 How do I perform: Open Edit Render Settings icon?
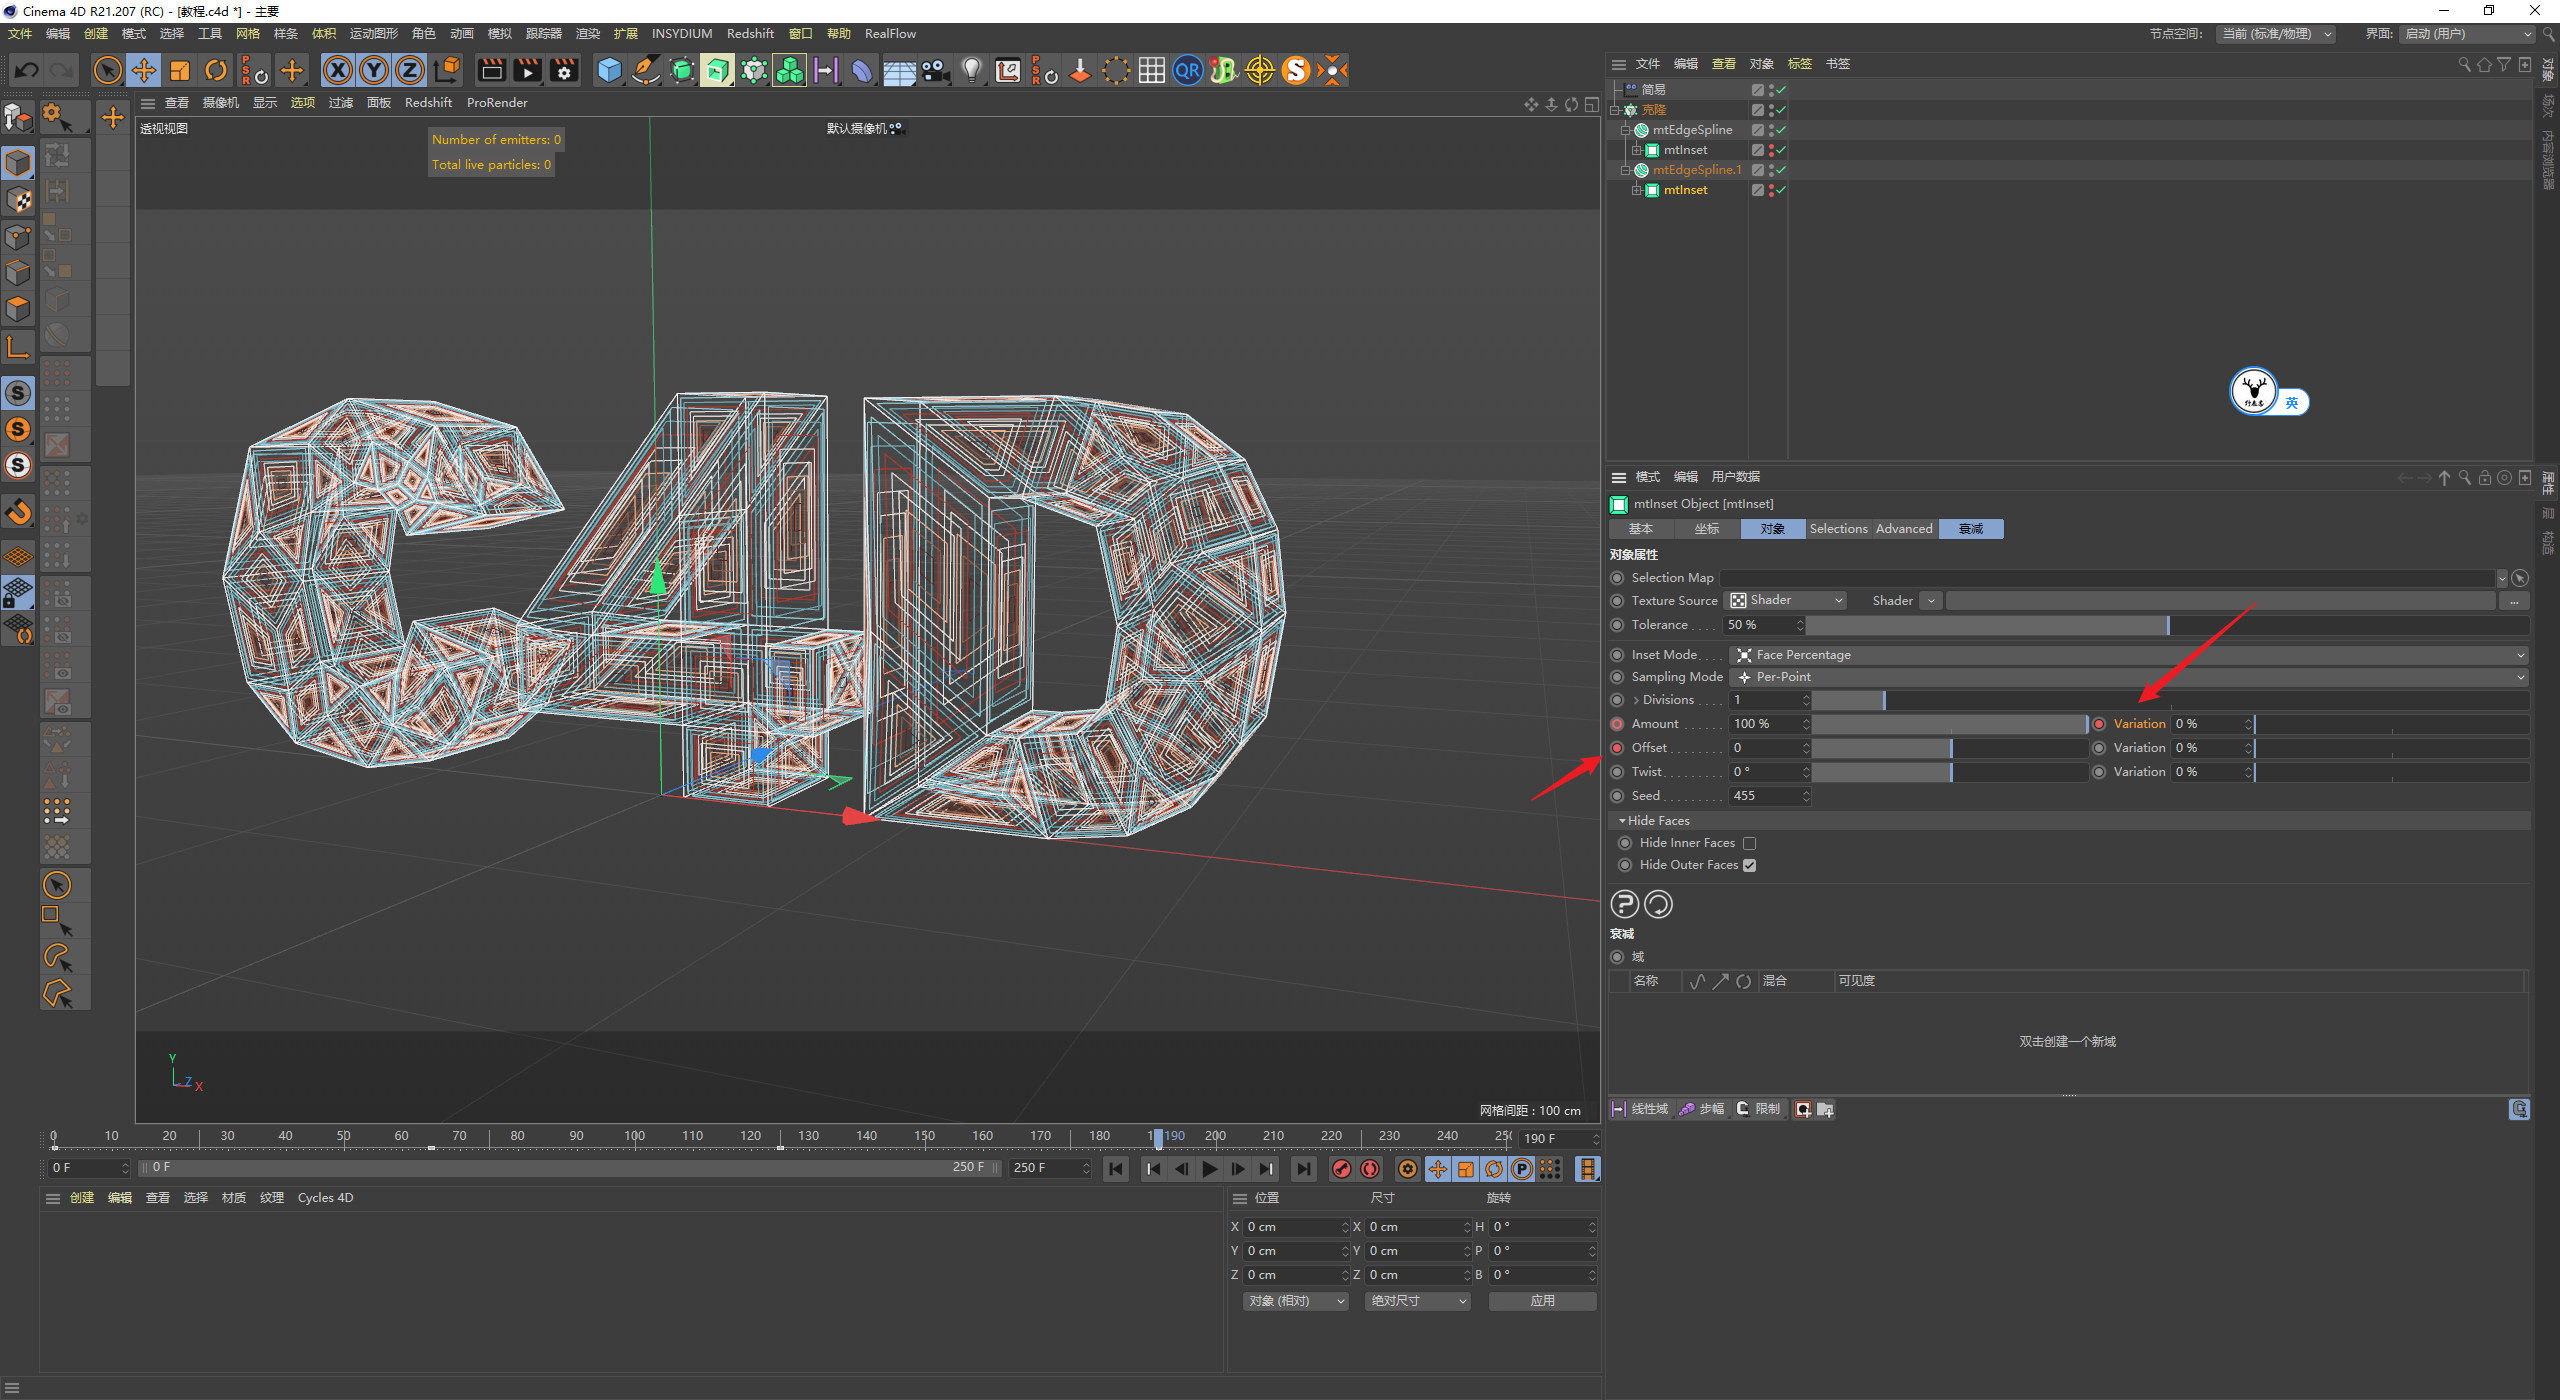pos(564,70)
